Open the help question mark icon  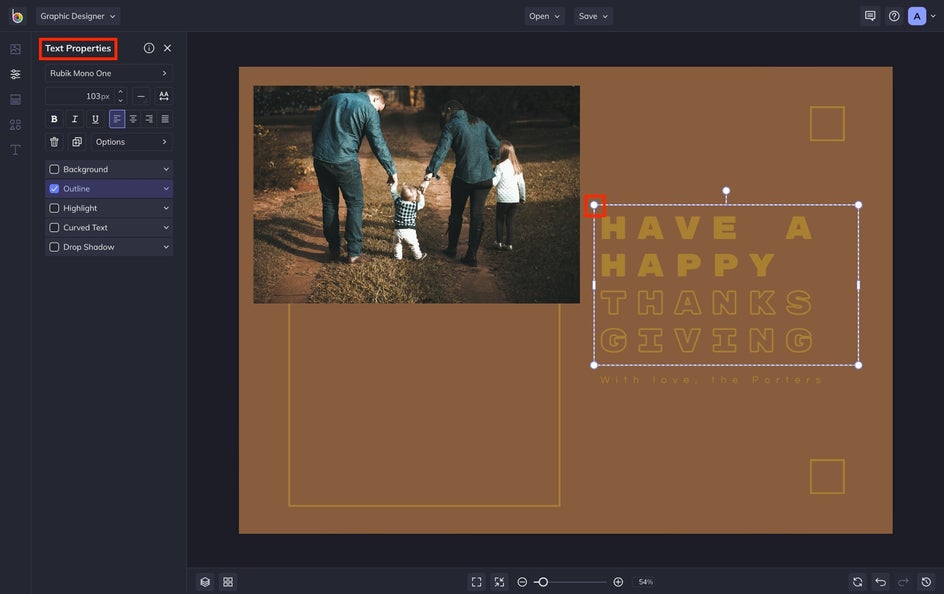pyautogui.click(x=894, y=16)
